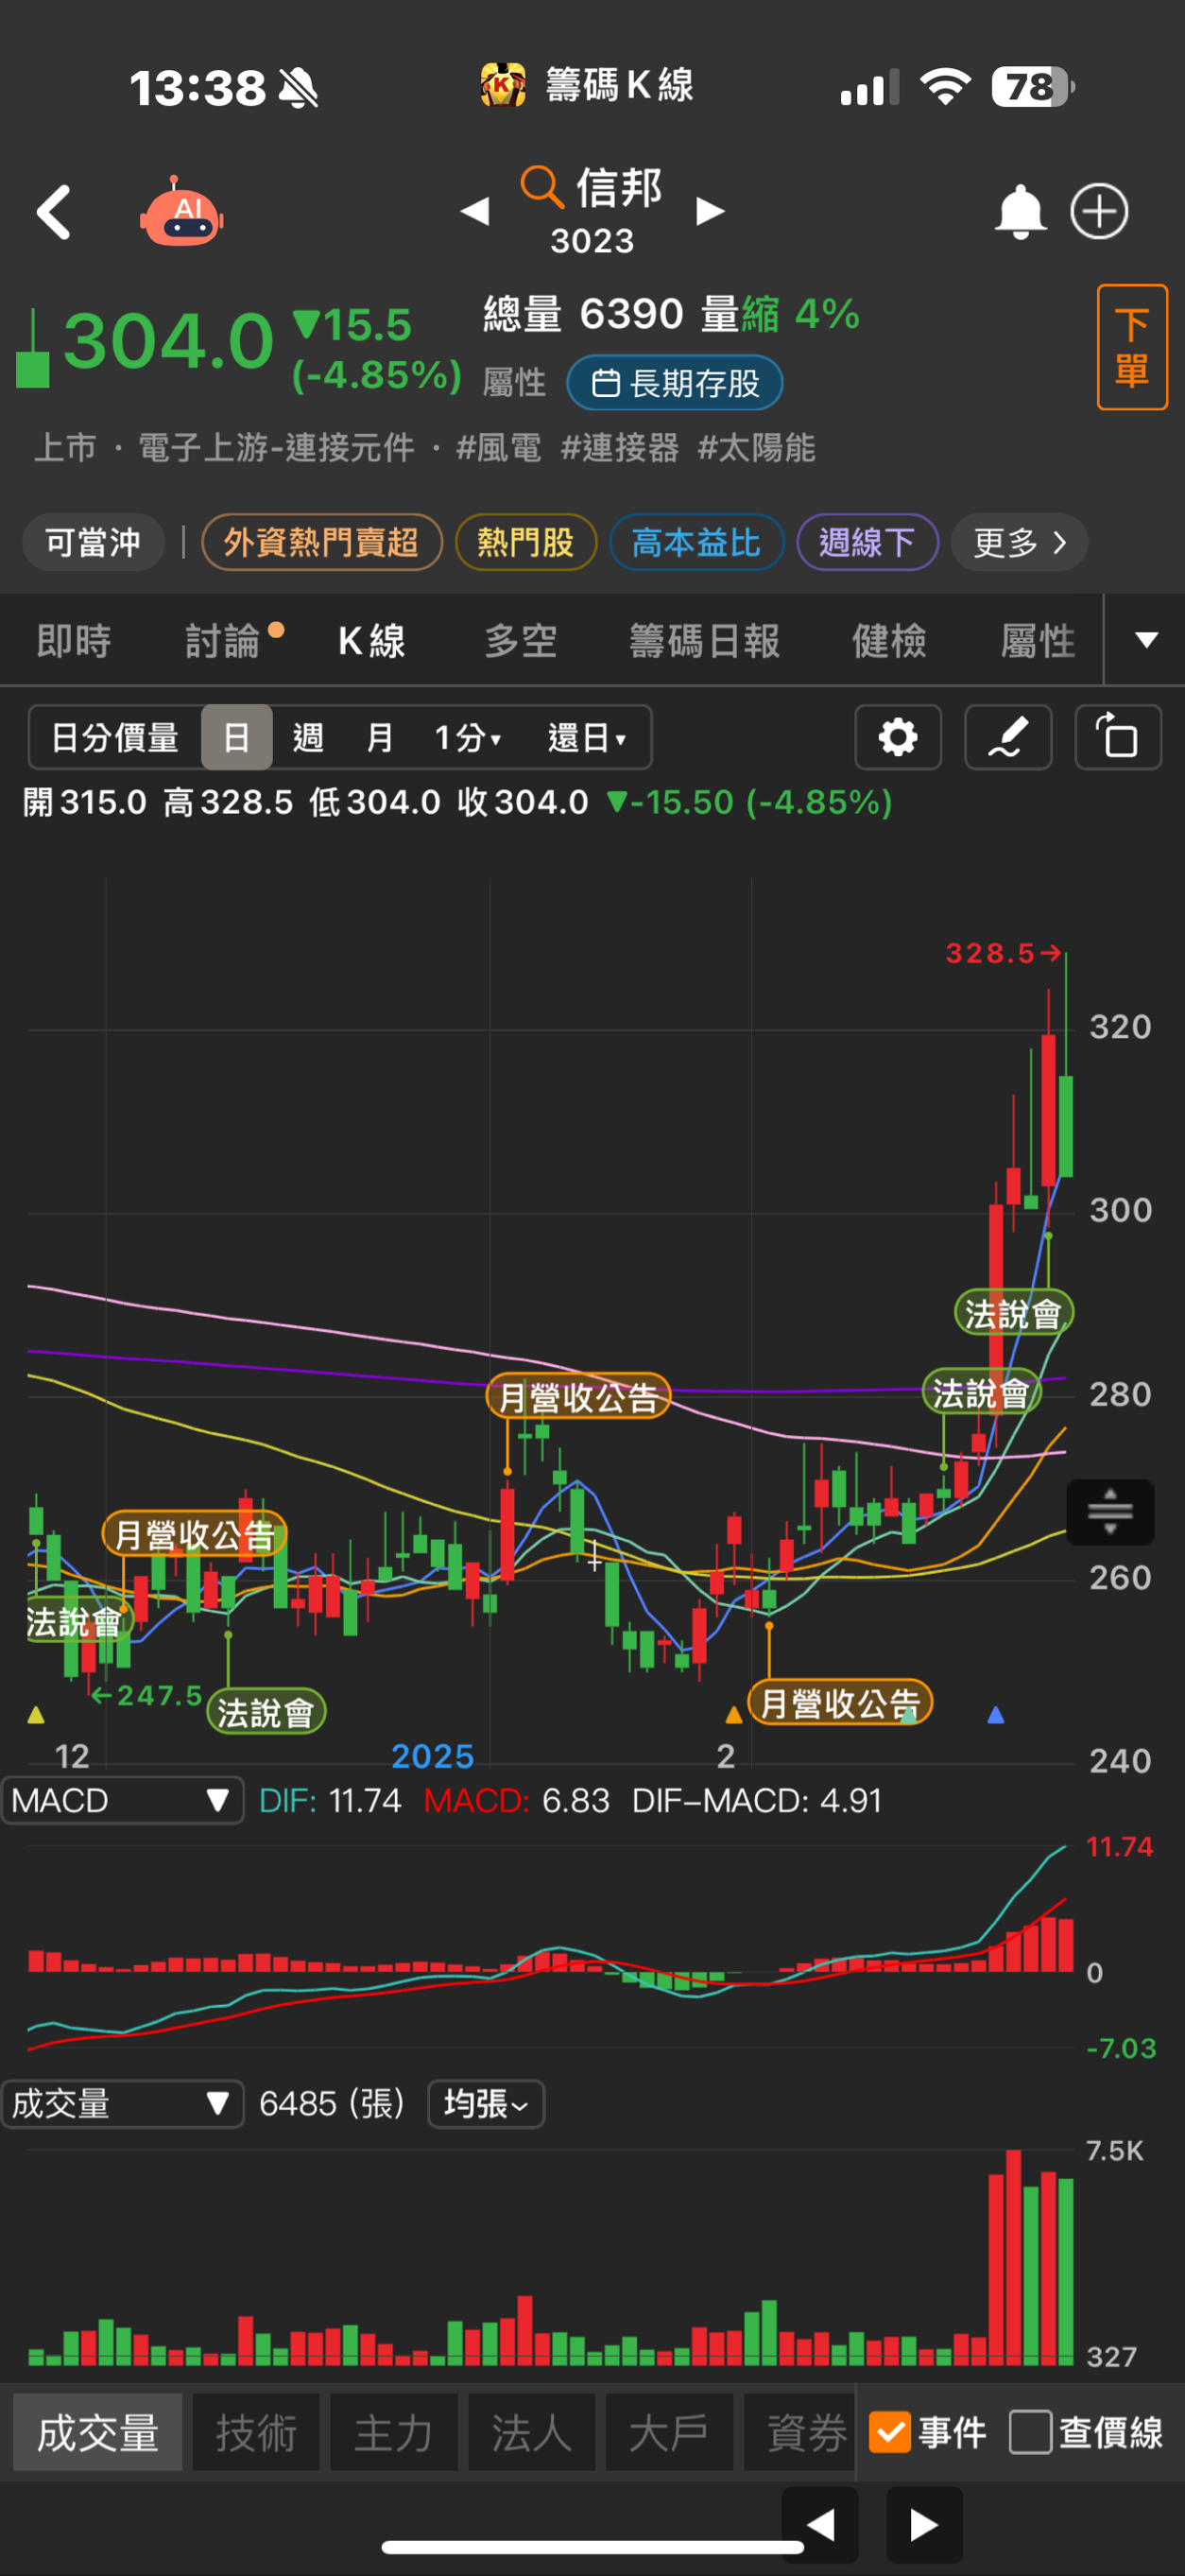
Task: Go to previous stock with left triangle
Action: 475,211
